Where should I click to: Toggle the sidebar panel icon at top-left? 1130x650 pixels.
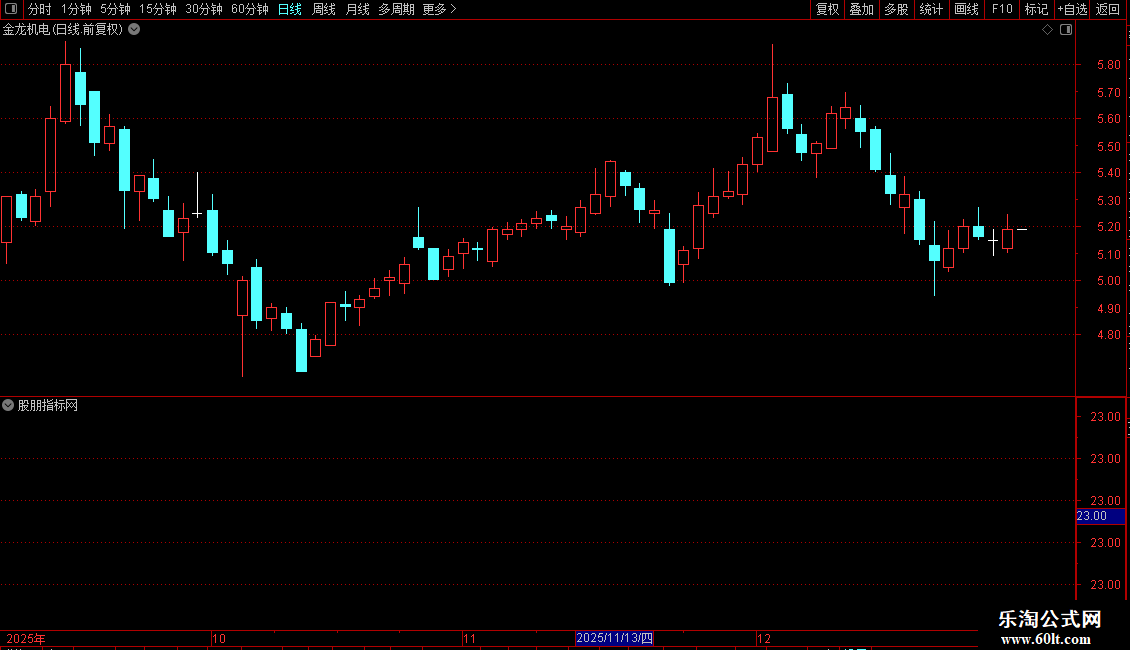11,9
